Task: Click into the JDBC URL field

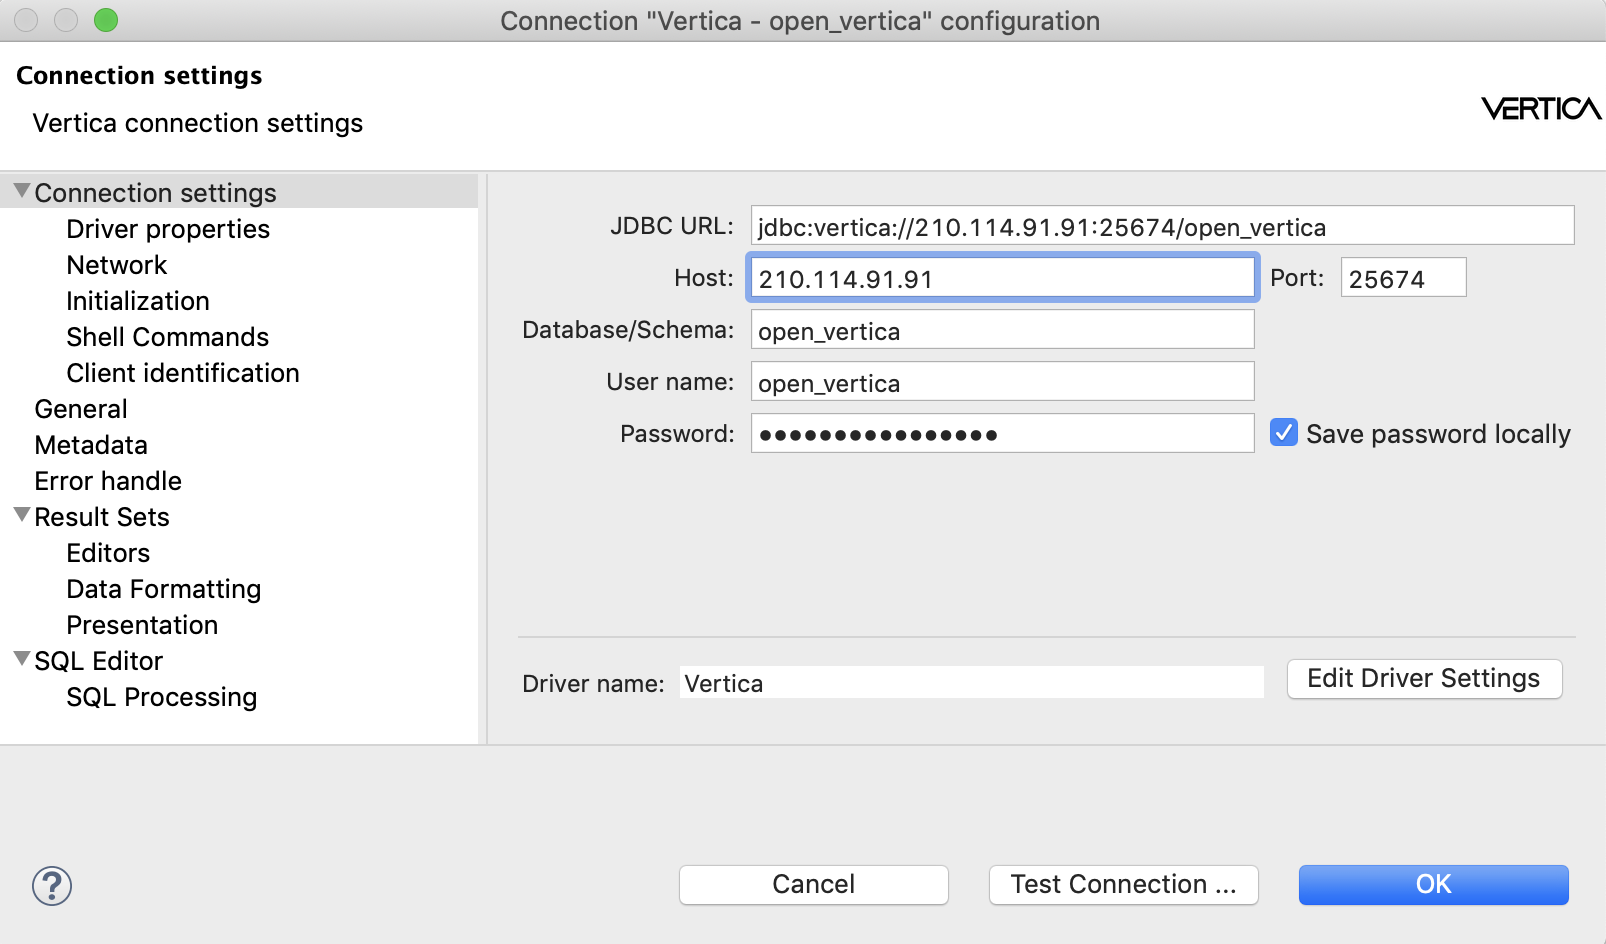Action: click(x=1163, y=226)
